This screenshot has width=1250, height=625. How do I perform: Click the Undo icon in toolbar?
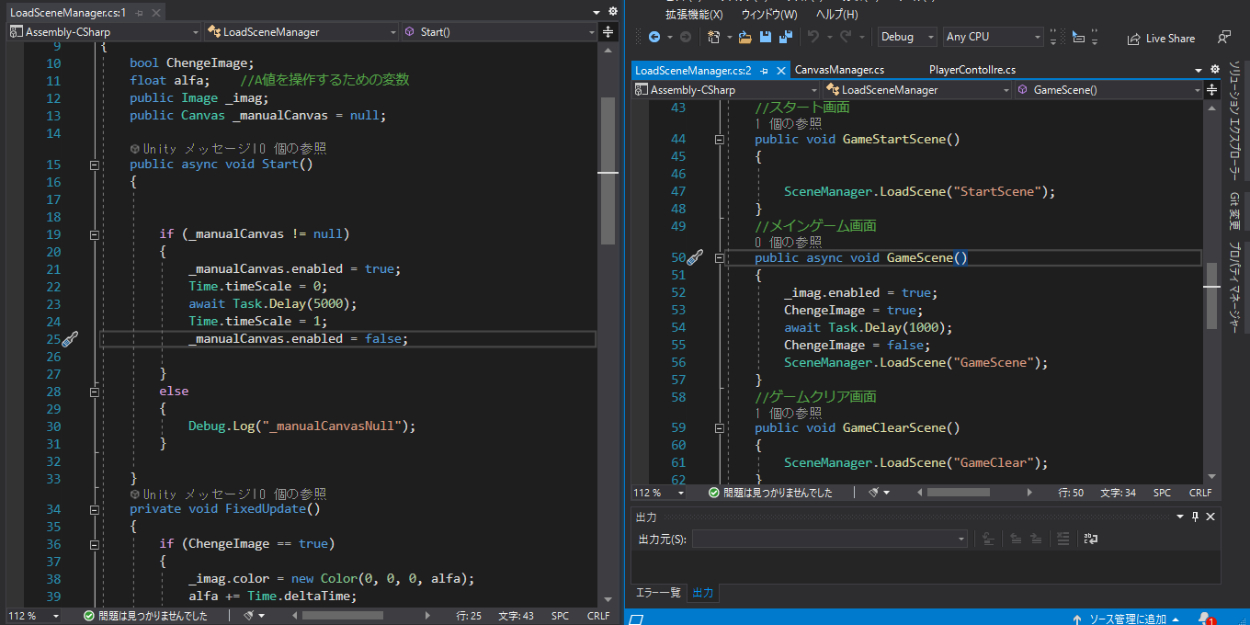pos(813,37)
